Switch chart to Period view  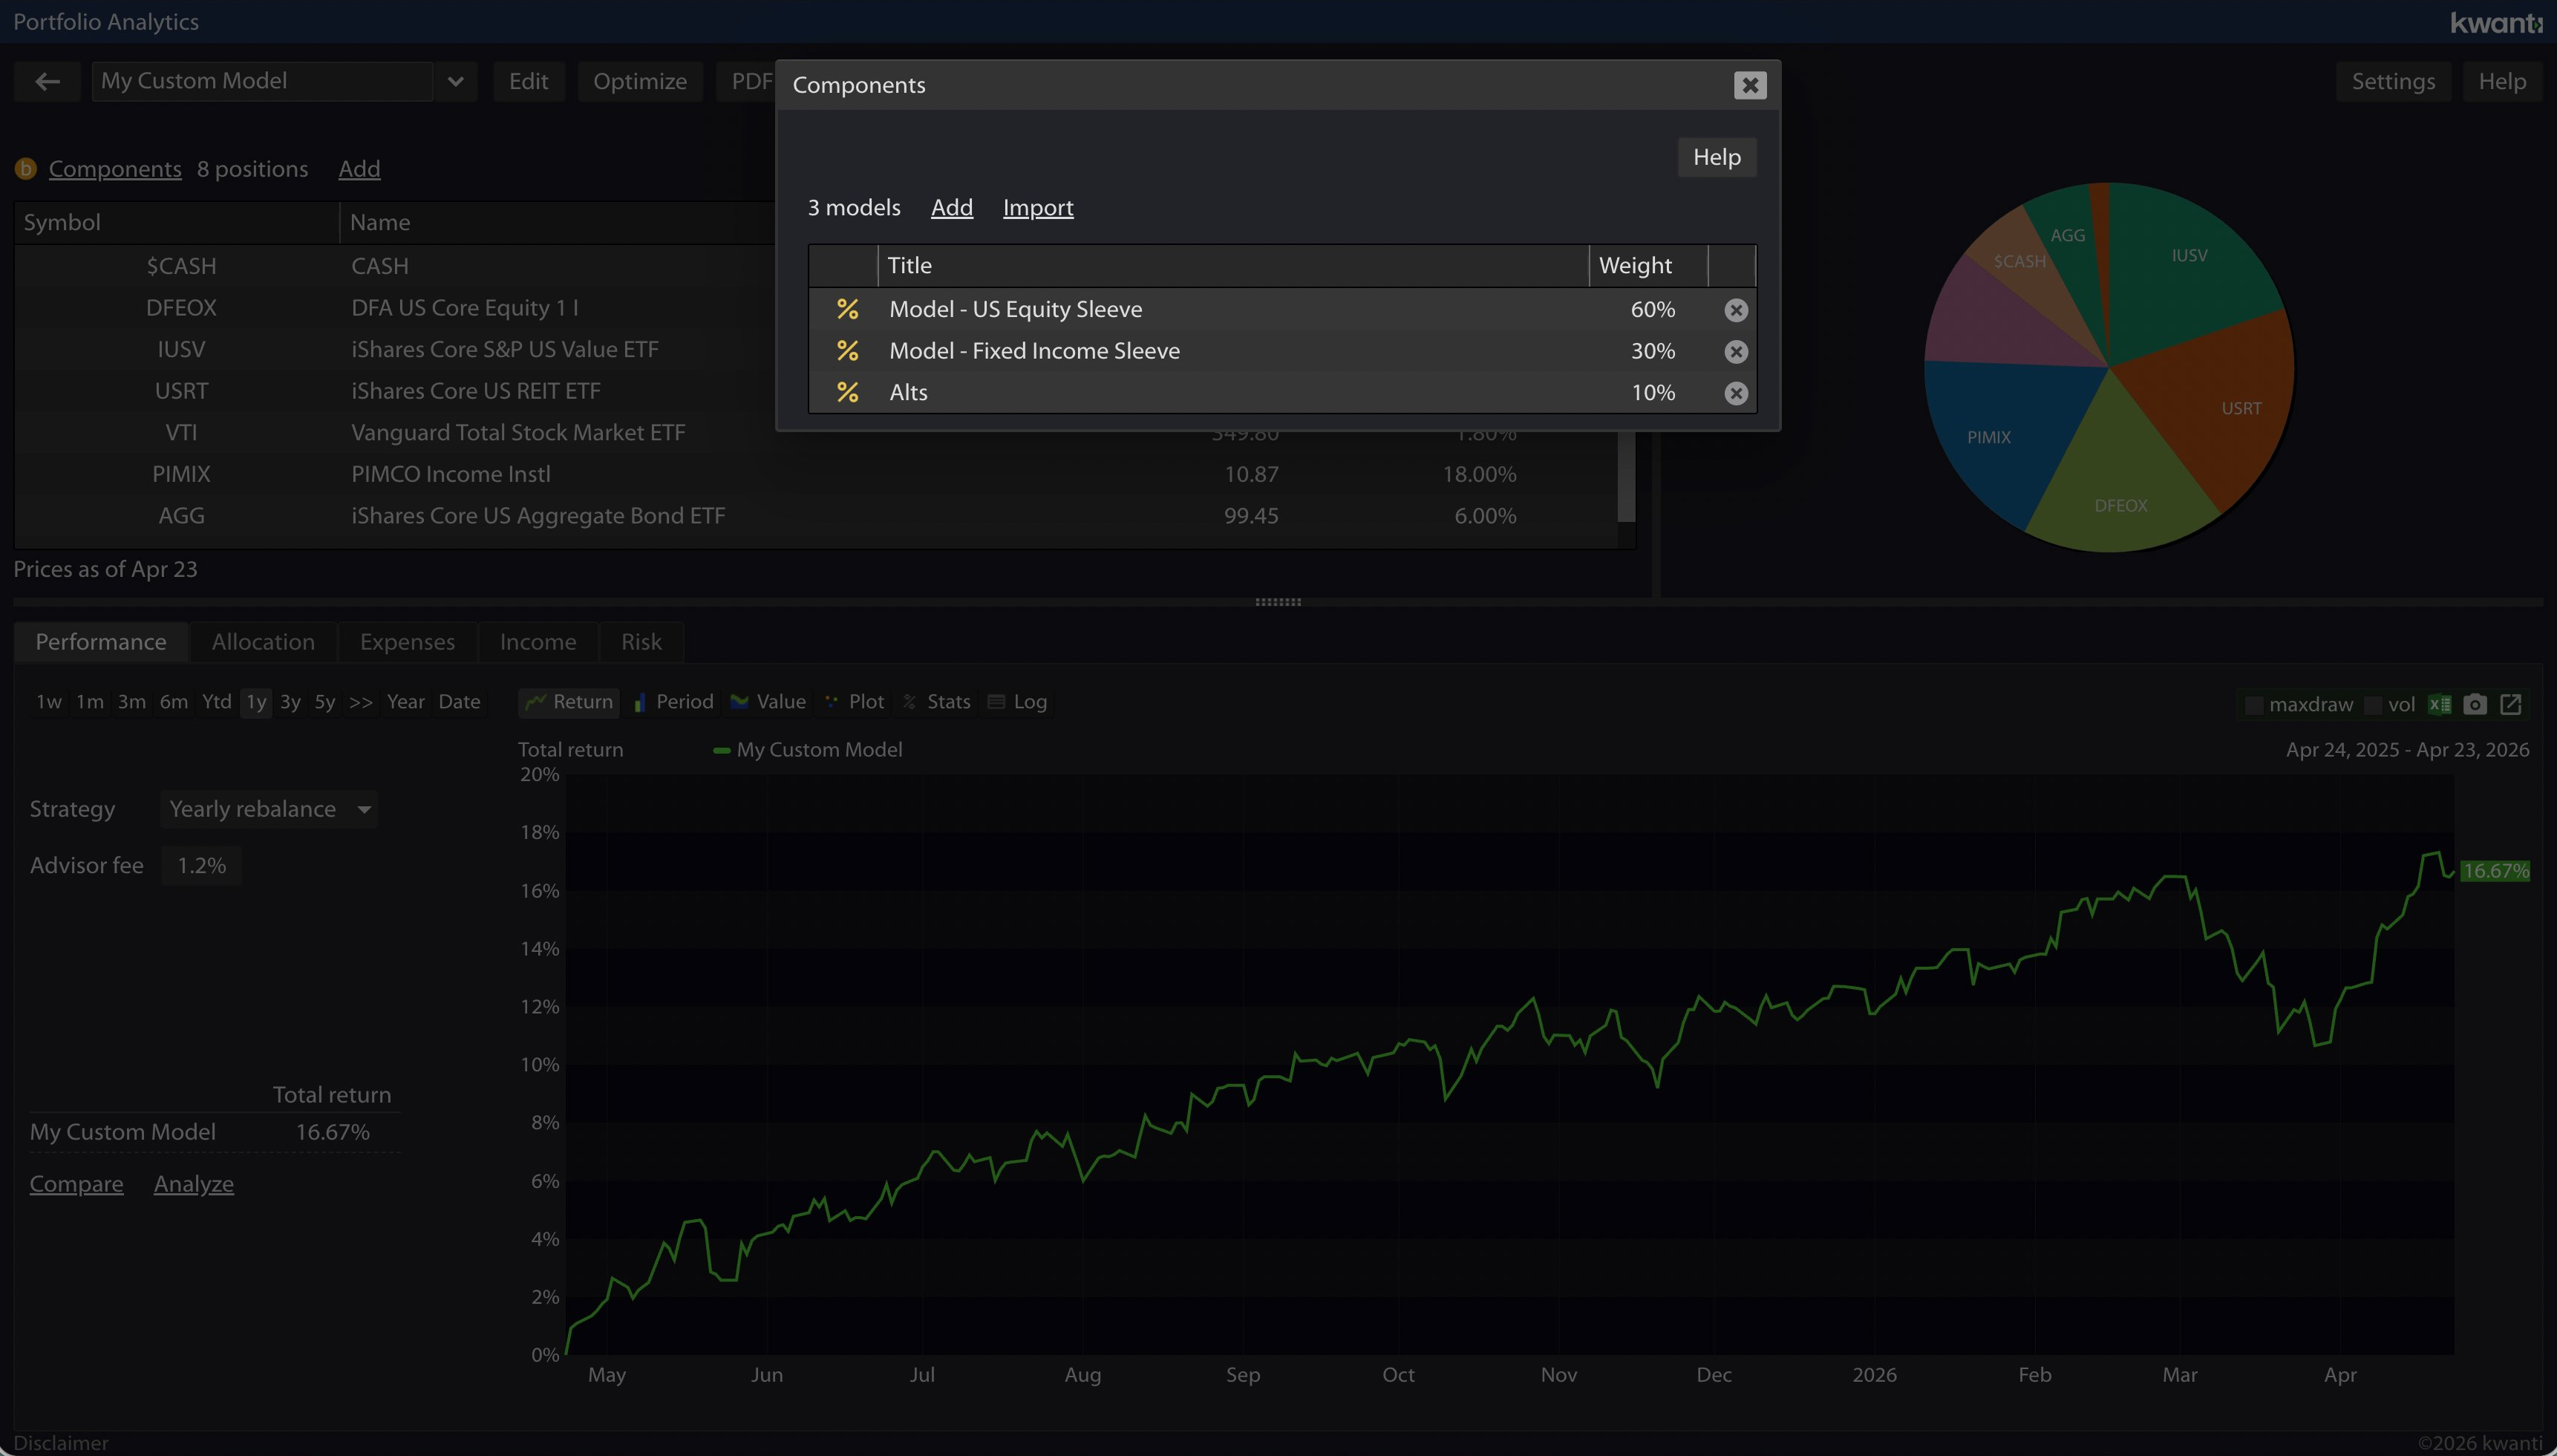click(x=673, y=702)
